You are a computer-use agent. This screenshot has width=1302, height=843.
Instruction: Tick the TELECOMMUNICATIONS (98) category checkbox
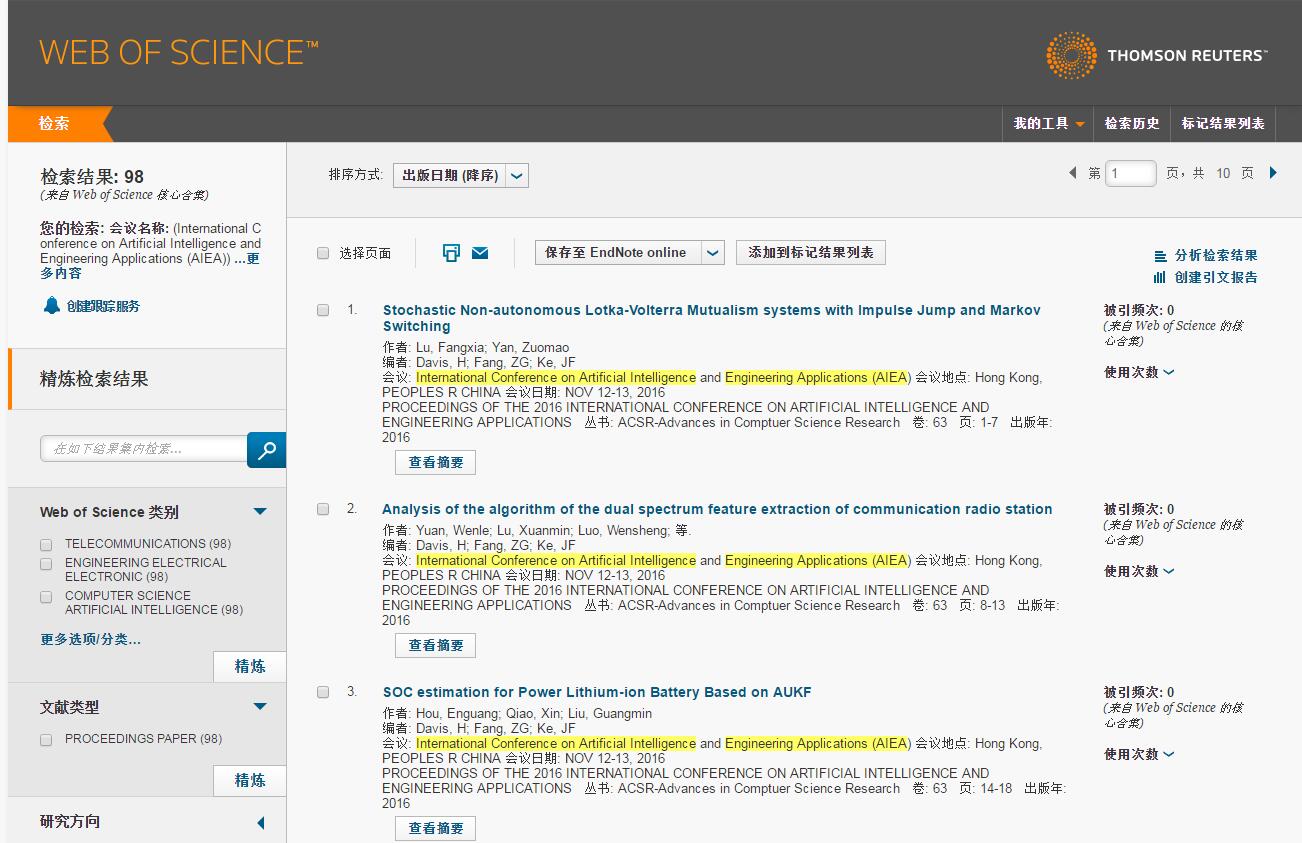(x=46, y=545)
